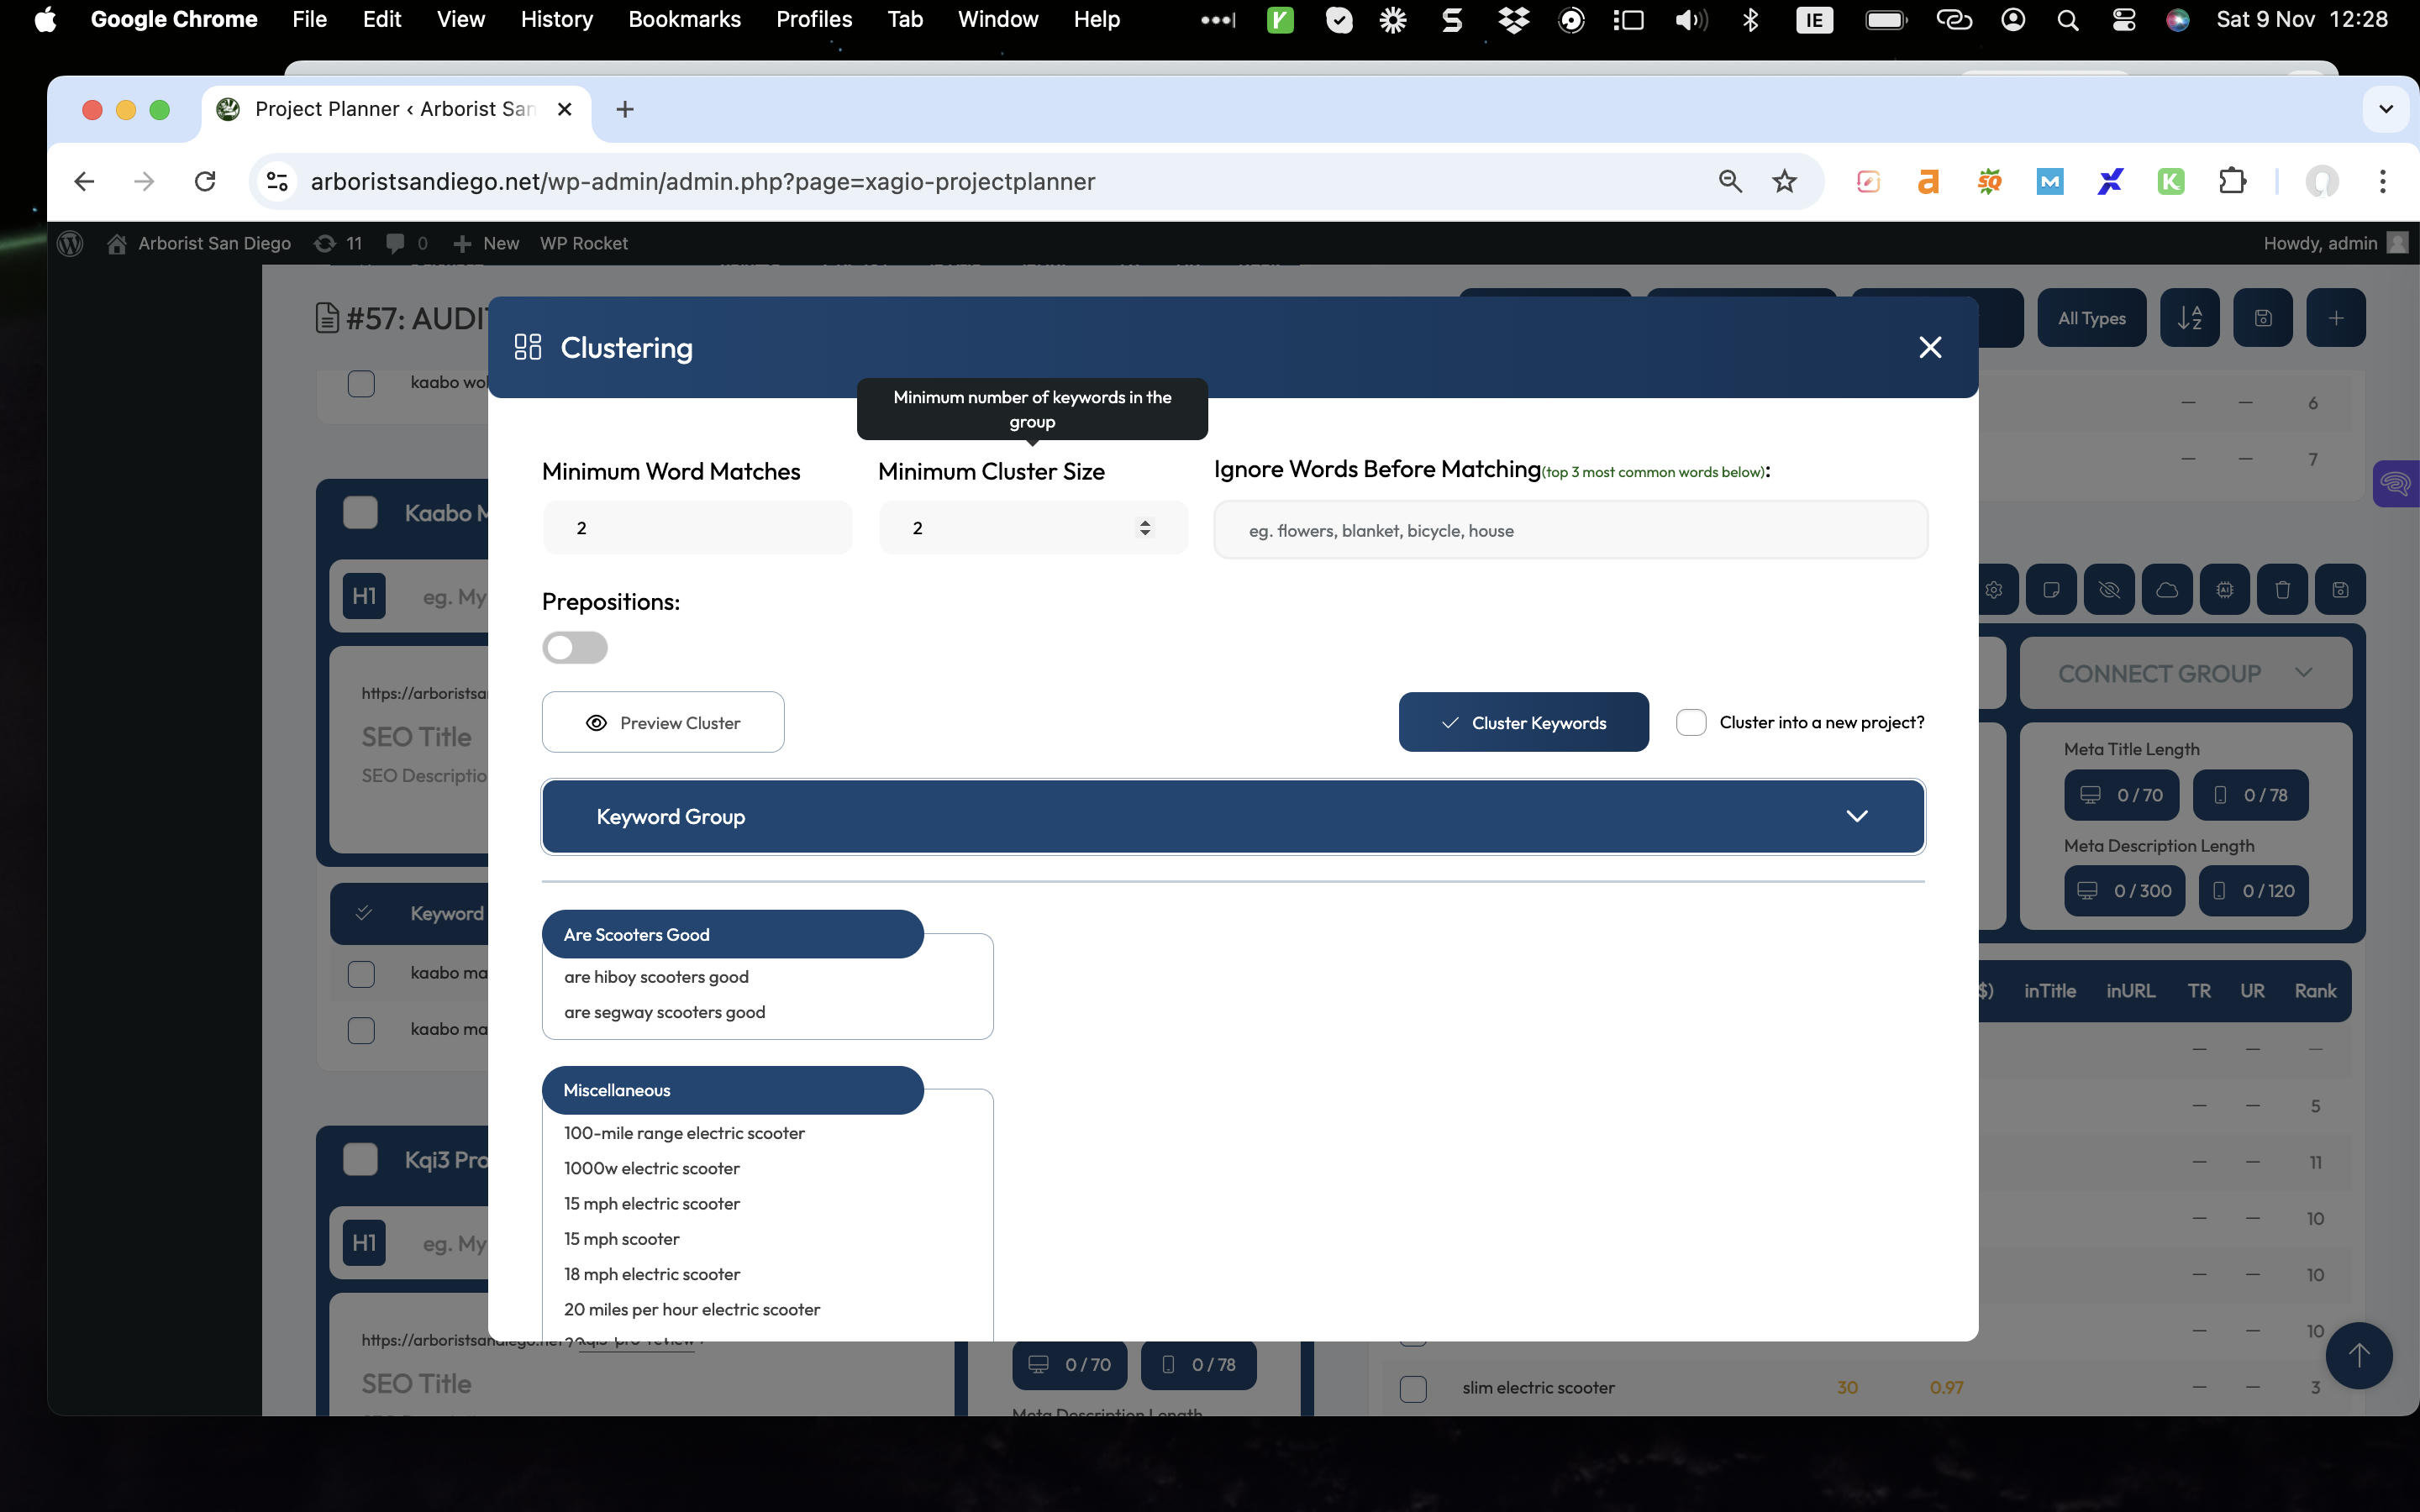This screenshot has height=1512, width=2420.
Task: Click the Bluetooth menu bar icon
Action: tap(1750, 19)
